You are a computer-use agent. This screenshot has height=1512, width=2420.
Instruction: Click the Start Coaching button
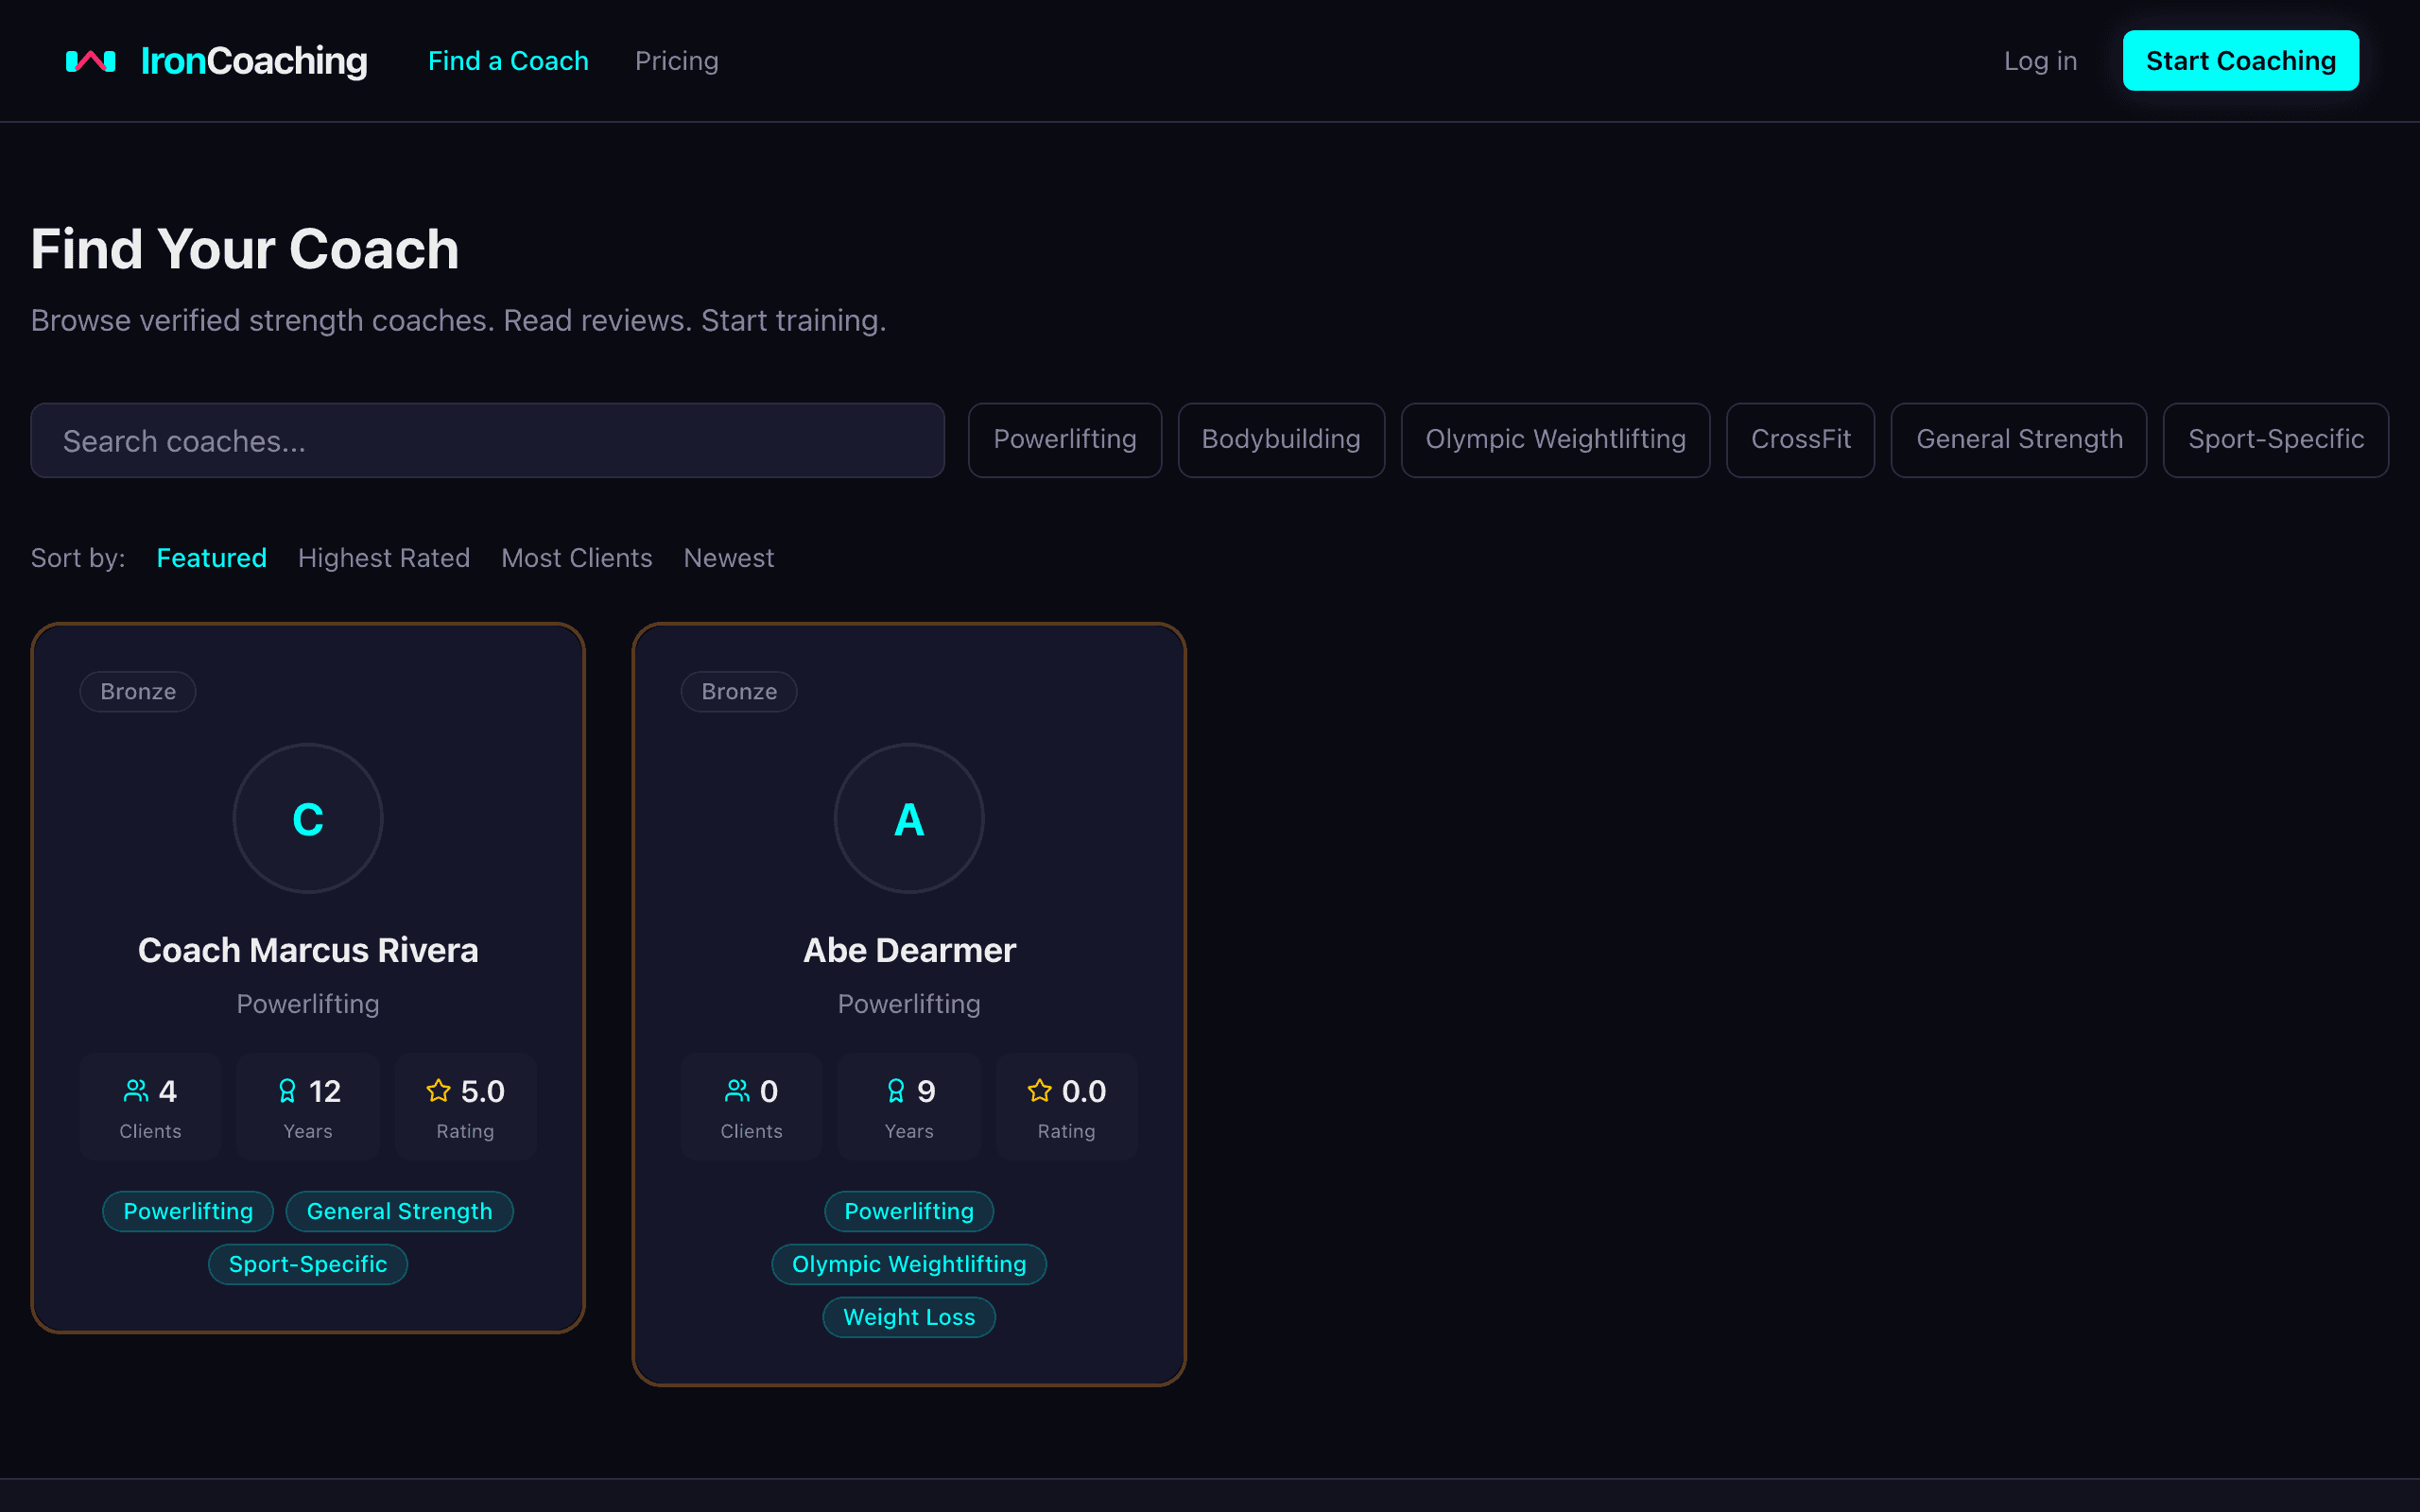point(2240,61)
